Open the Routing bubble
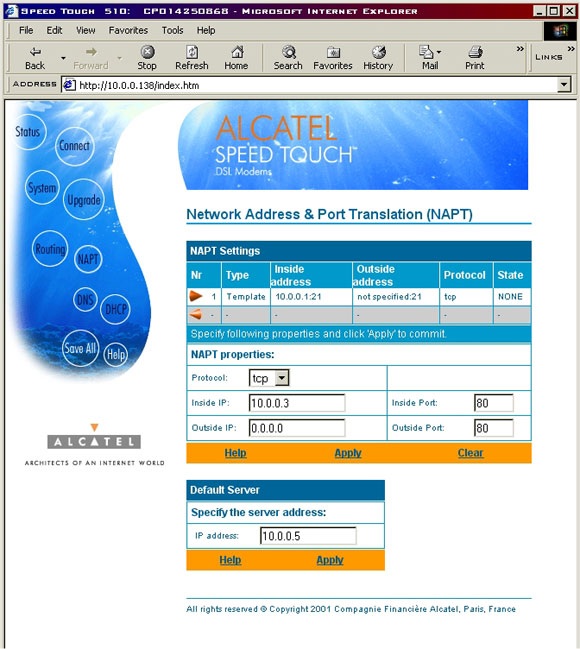580x649 pixels. (50, 249)
